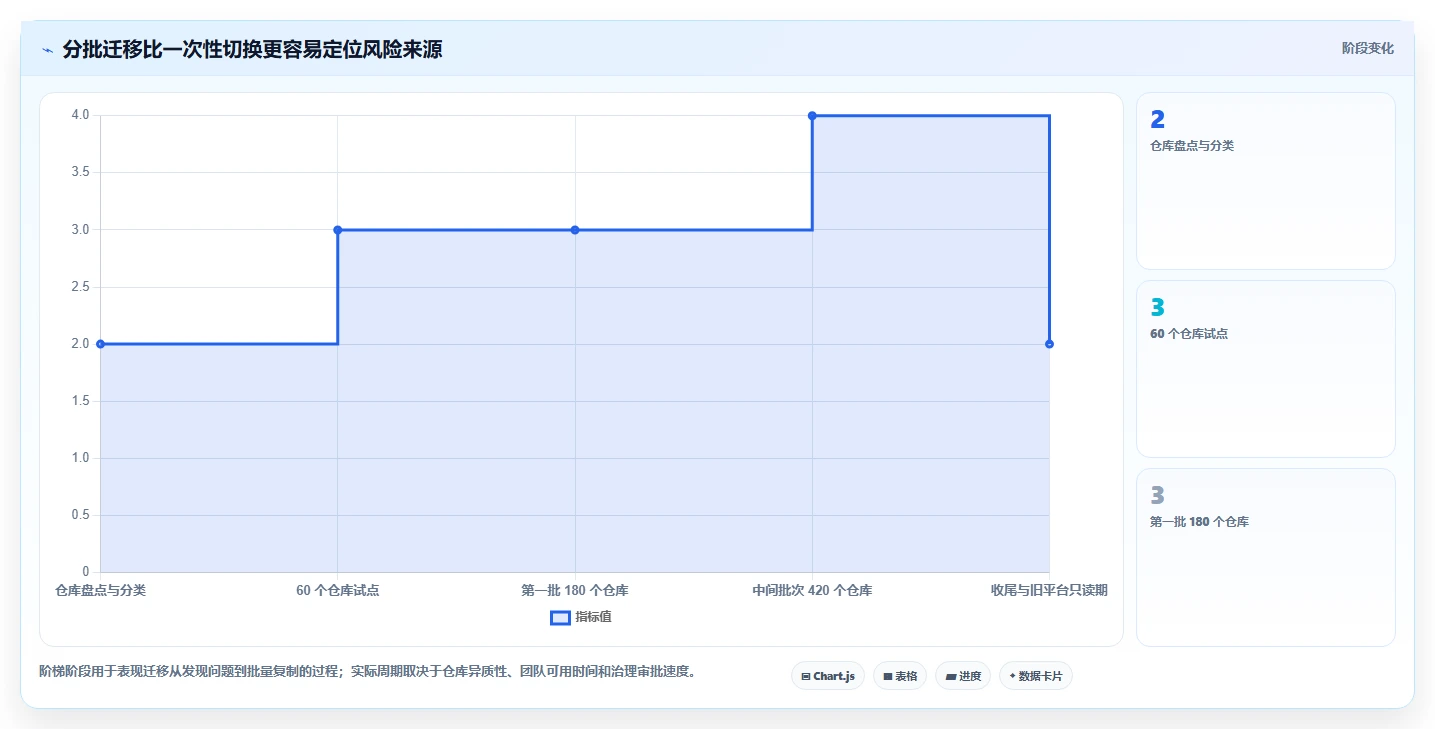
Task: Open the 仓库盘点与分类 stat card
Action: (1265, 181)
